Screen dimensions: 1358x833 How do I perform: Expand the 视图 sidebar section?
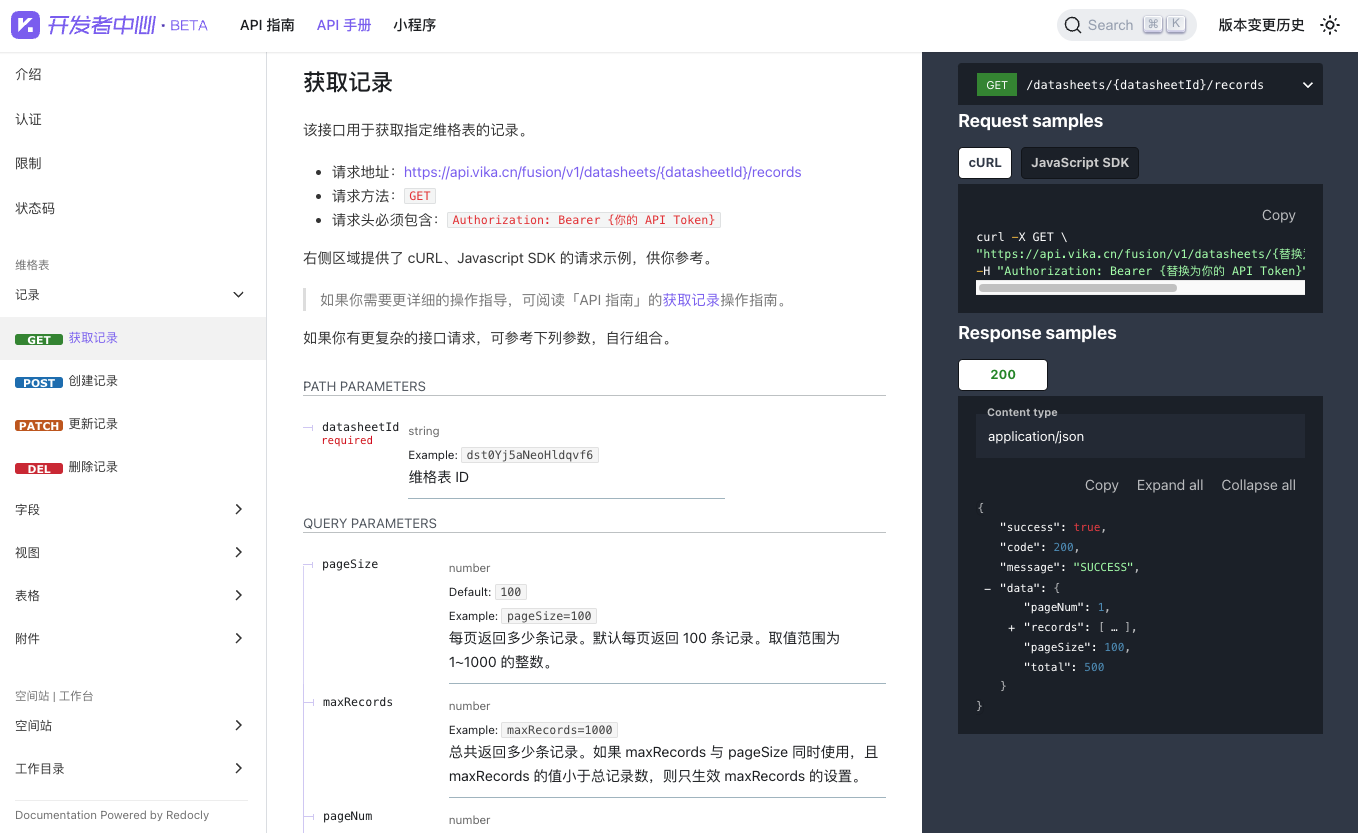point(238,552)
